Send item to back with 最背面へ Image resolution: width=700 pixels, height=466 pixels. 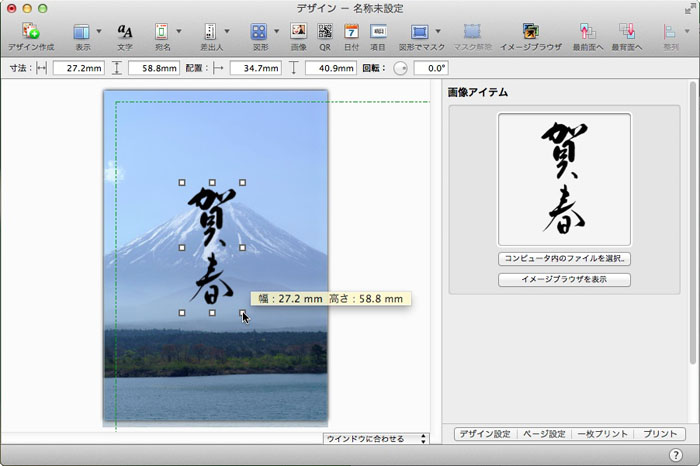(x=628, y=32)
